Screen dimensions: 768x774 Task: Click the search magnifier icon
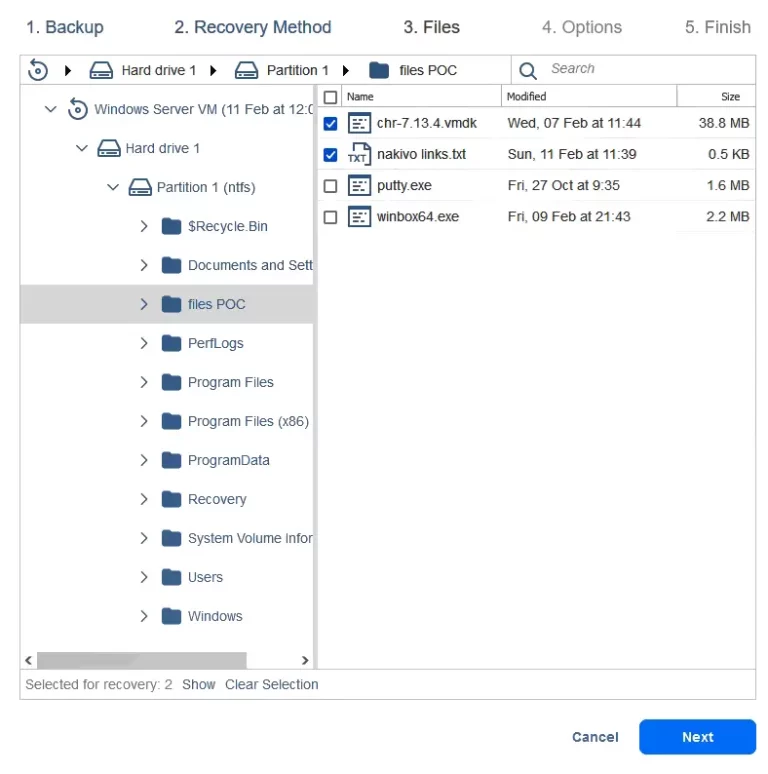(x=528, y=70)
